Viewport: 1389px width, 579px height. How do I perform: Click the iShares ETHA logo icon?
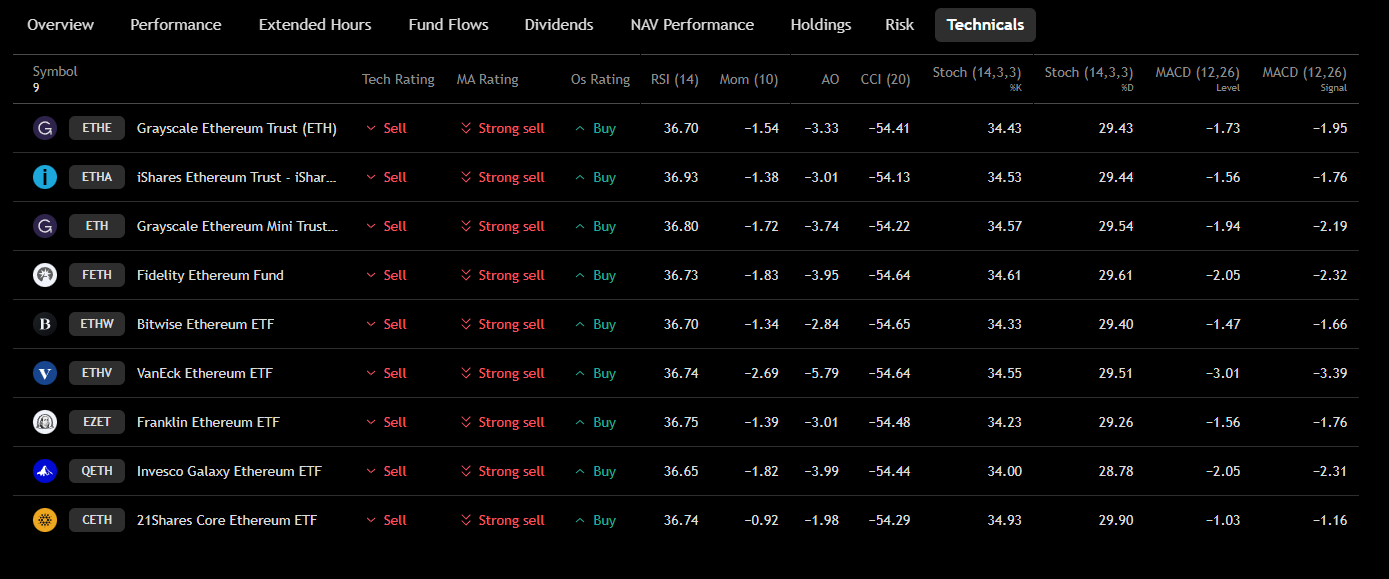pyautogui.click(x=45, y=177)
